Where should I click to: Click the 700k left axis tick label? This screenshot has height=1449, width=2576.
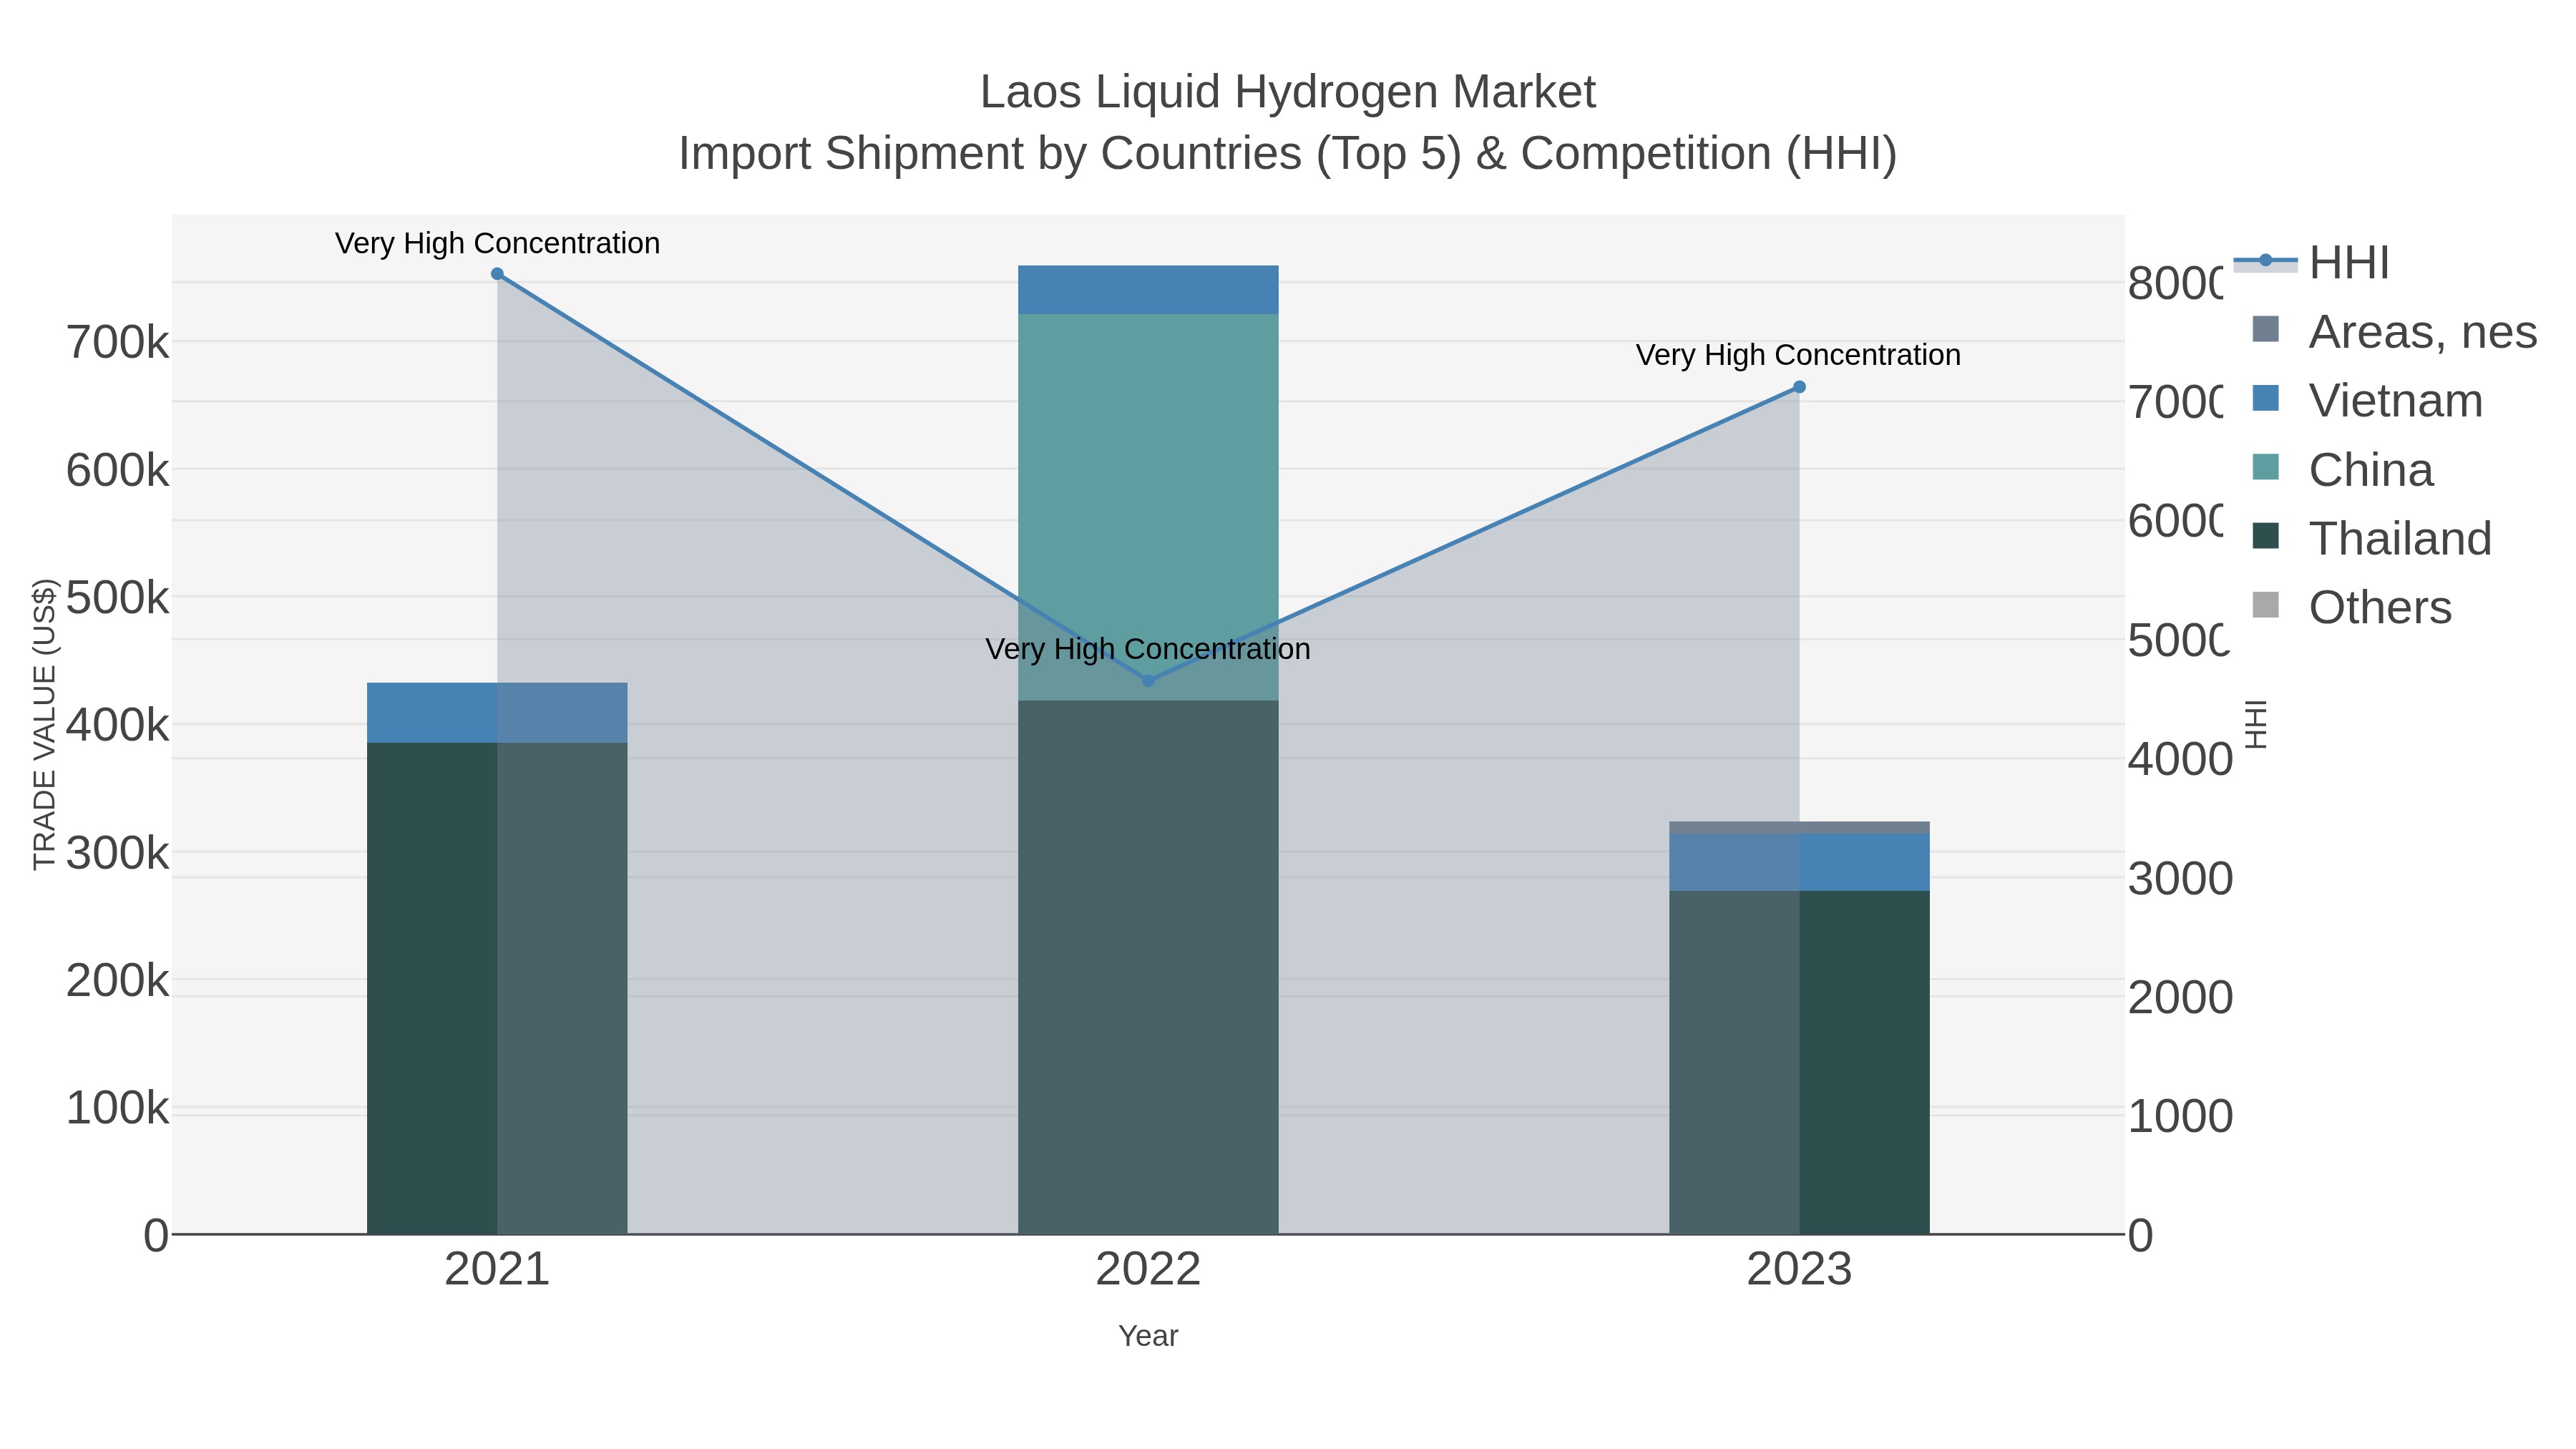(x=118, y=343)
